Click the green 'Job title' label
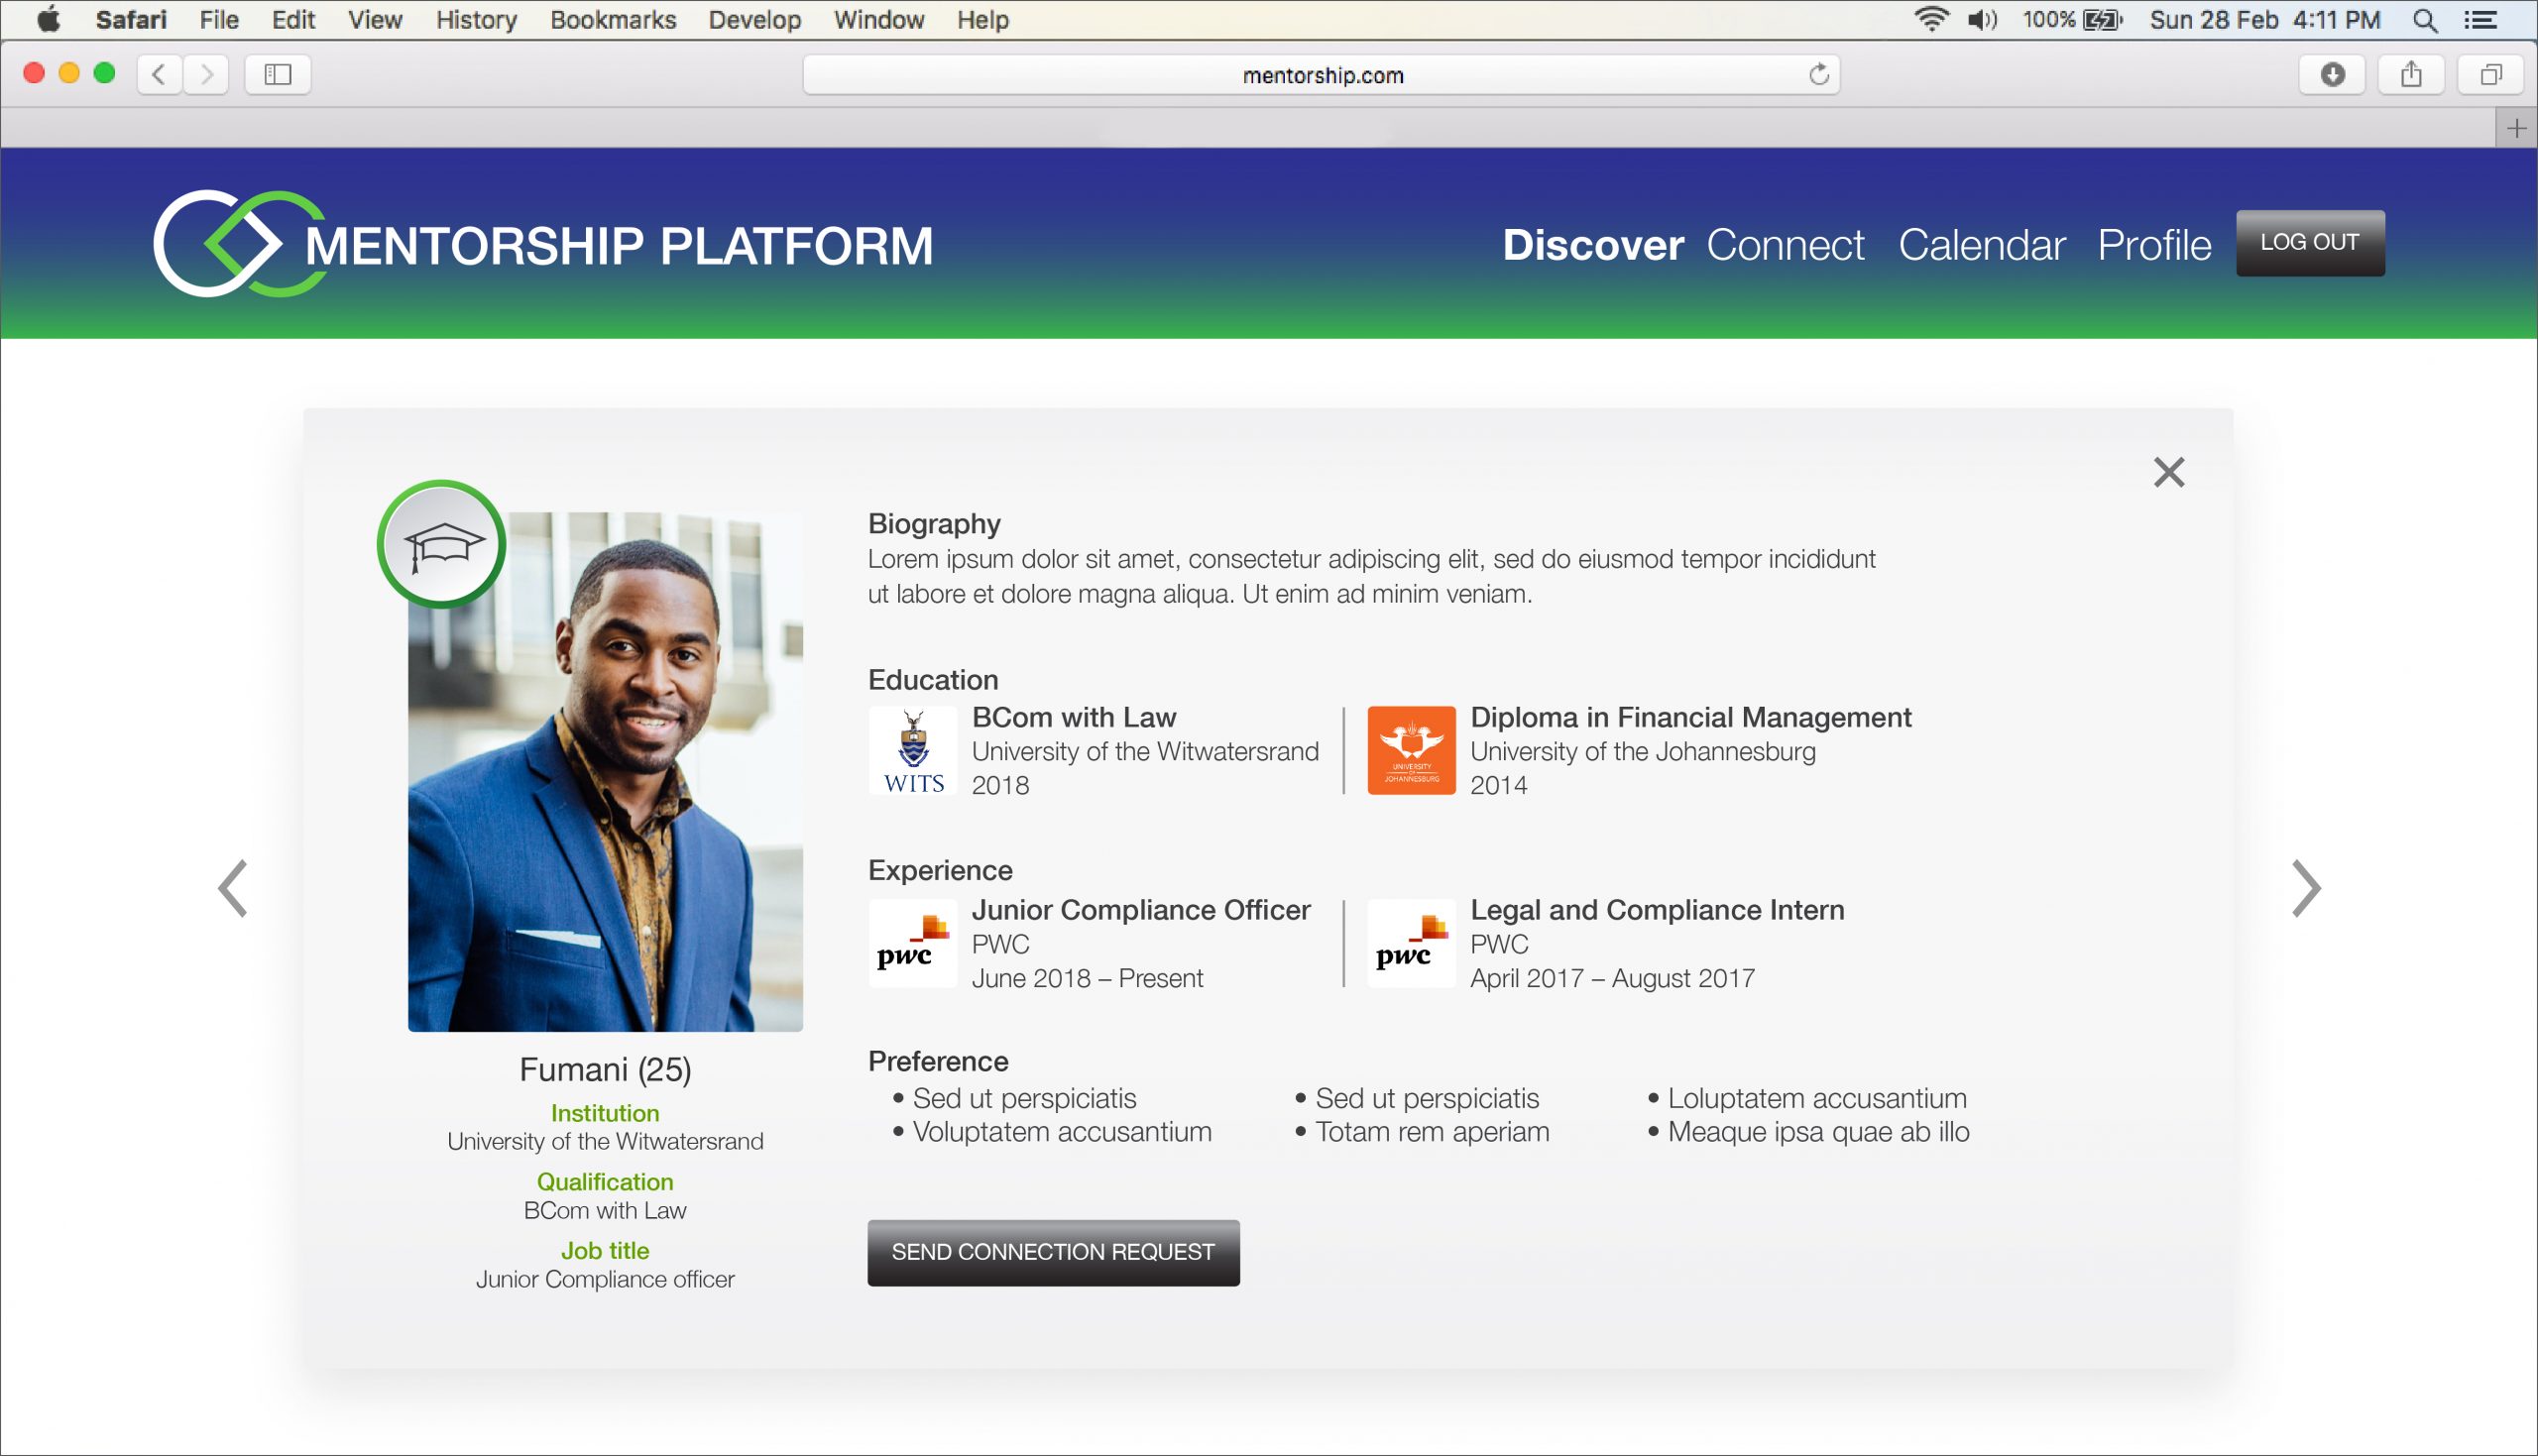This screenshot has height=1456, width=2538. coord(605,1250)
